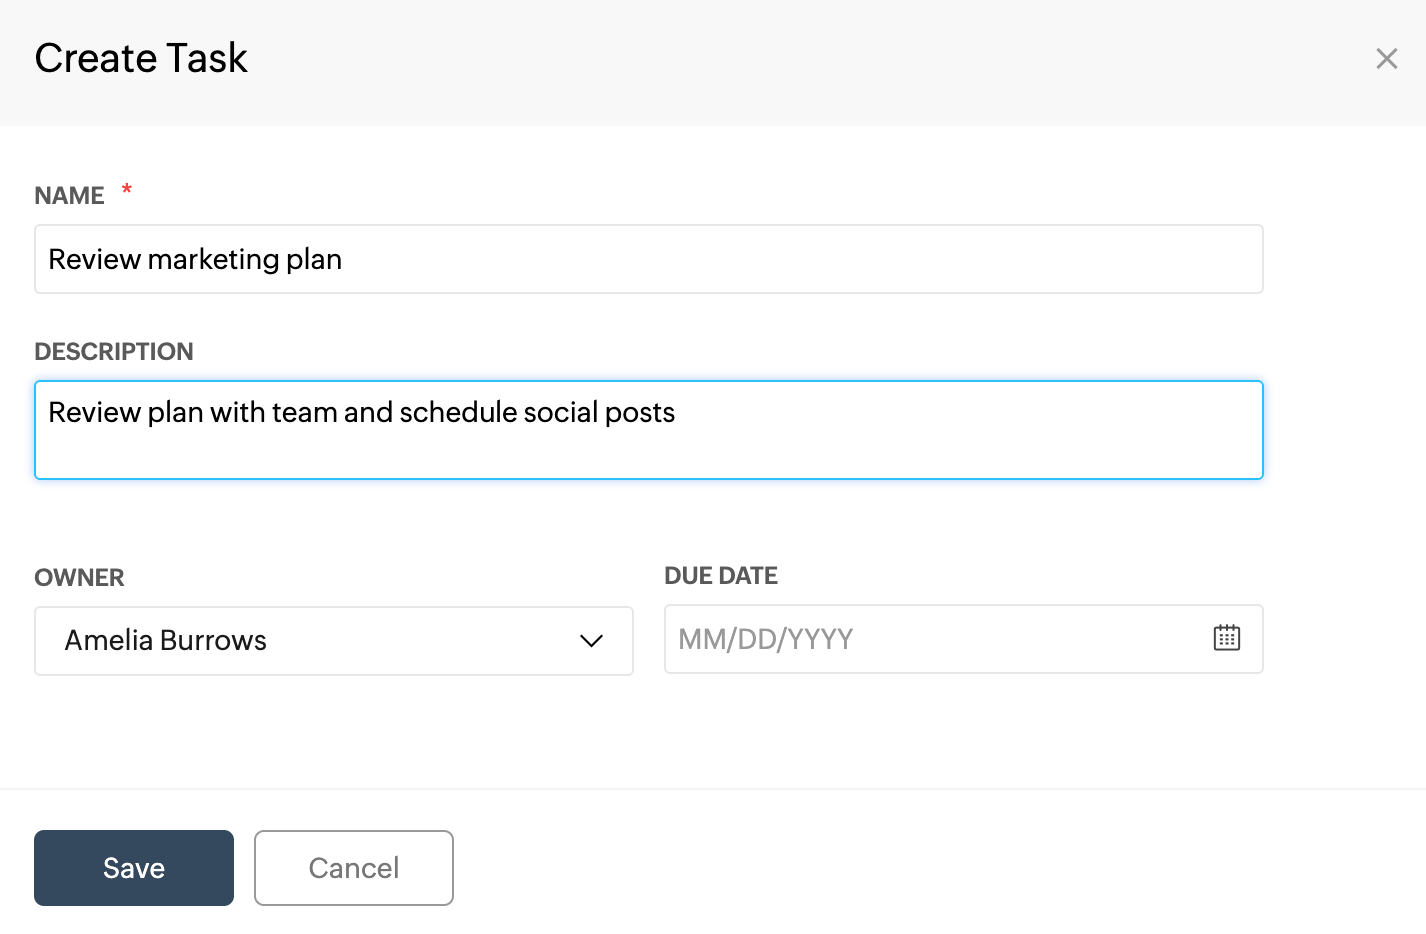
Task: Click into the Description text area
Action: point(648,445)
